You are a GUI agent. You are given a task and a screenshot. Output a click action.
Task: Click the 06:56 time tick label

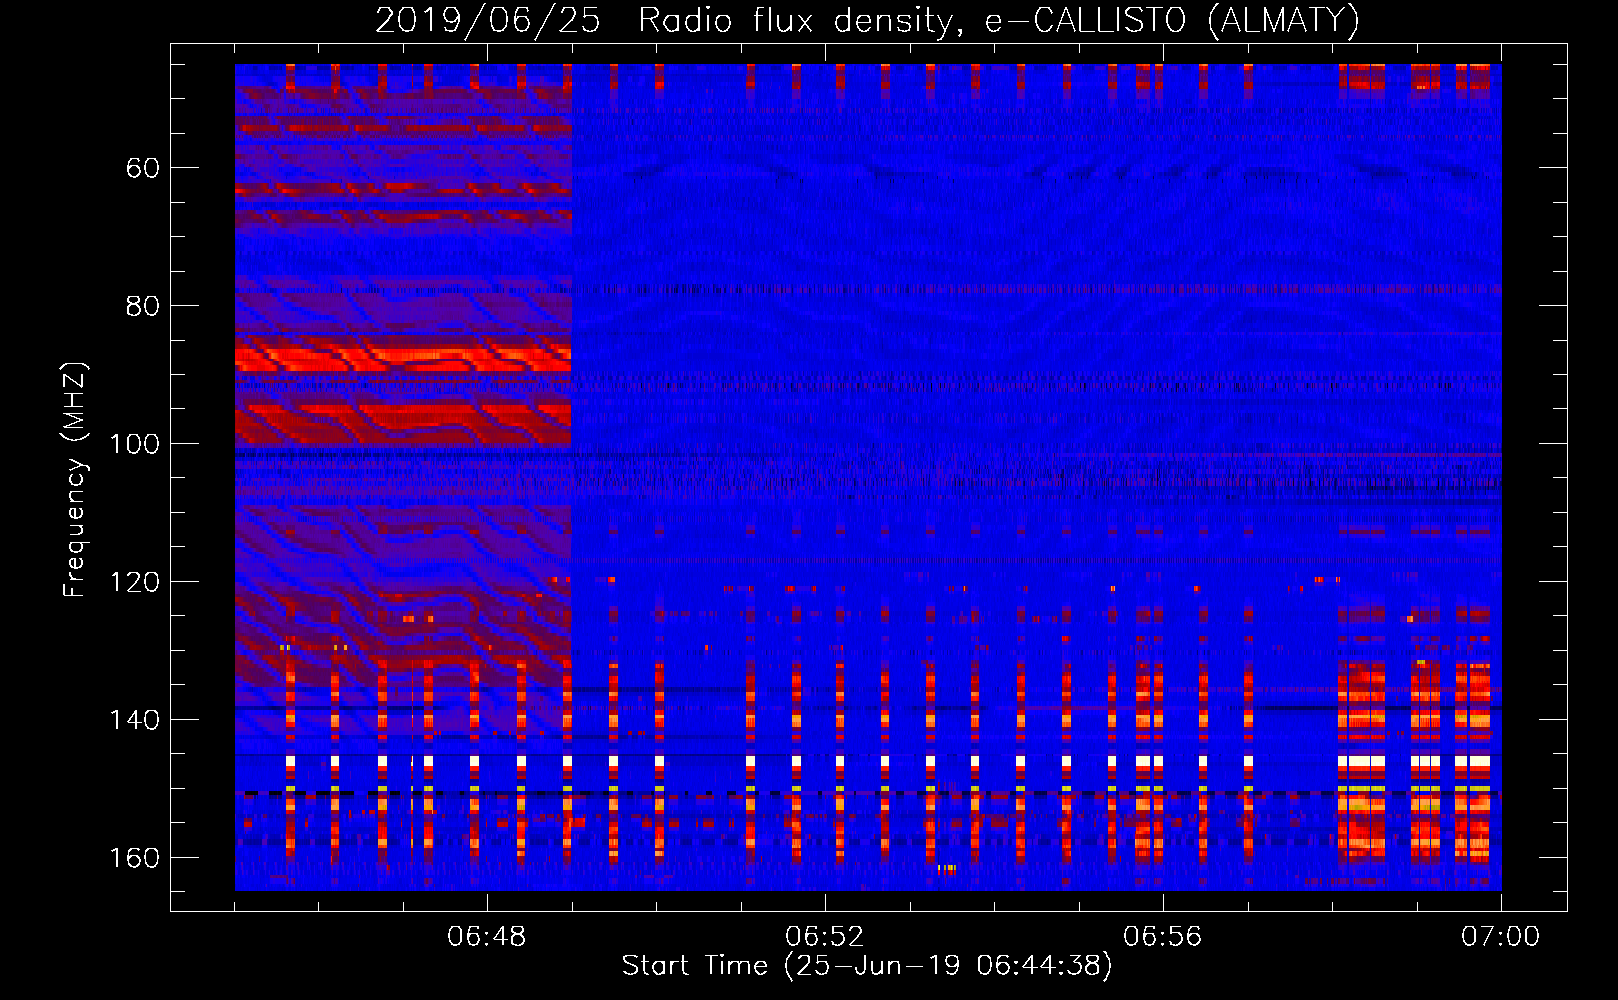(1163, 937)
